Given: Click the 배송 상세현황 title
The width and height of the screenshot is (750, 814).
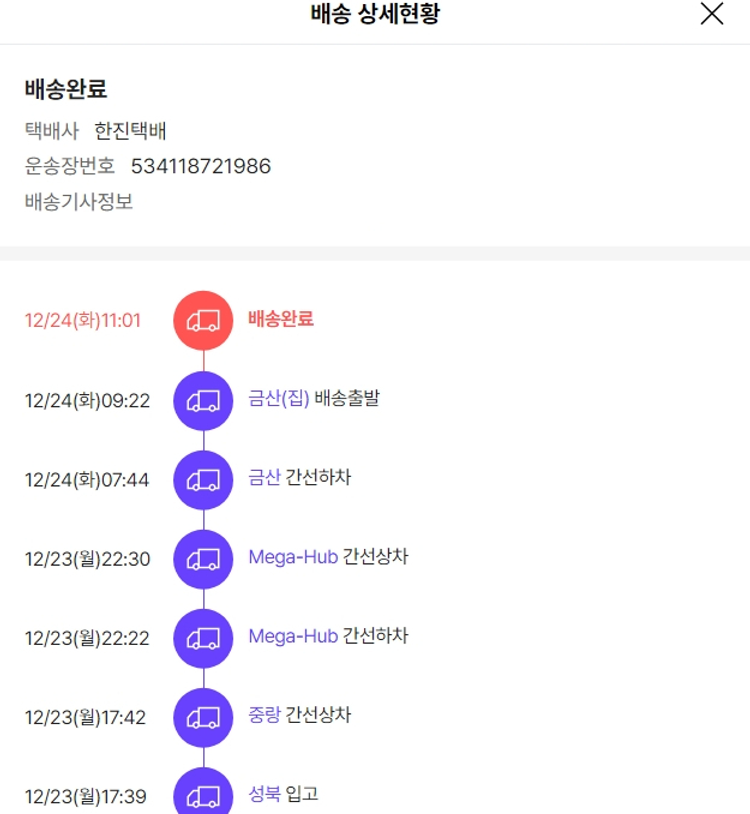Looking at the screenshot, I should [x=375, y=14].
